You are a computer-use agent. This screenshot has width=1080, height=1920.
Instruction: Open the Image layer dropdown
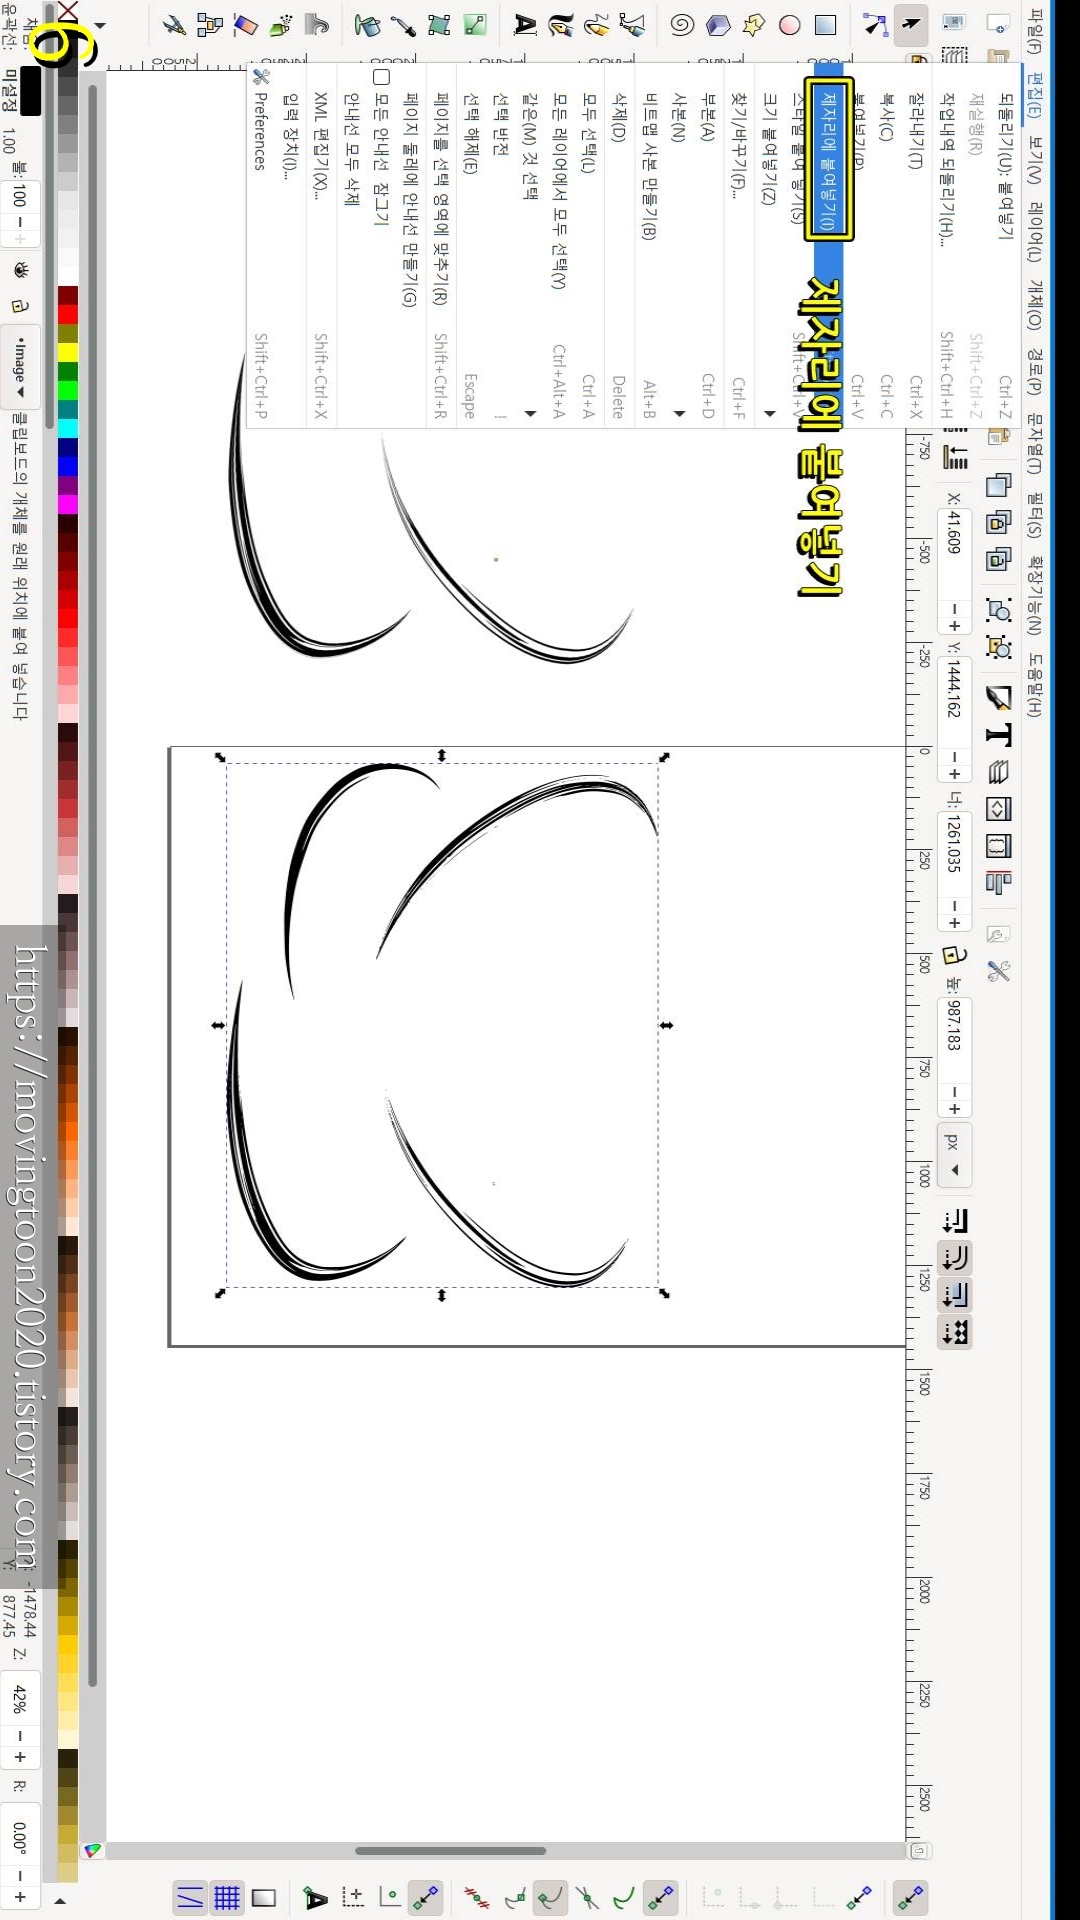coord(19,366)
